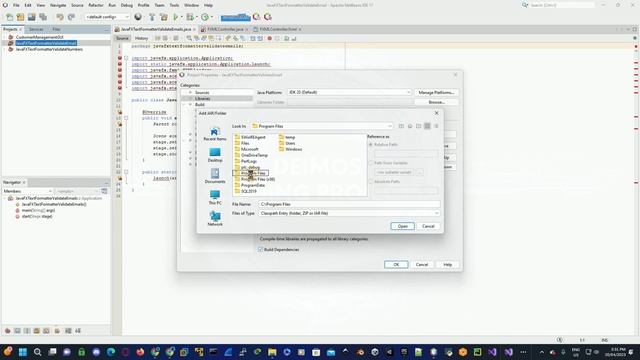The width and height of the screenshot is (640, 360).
Task: Open the Refactor menu
Action: coord(96,5)
